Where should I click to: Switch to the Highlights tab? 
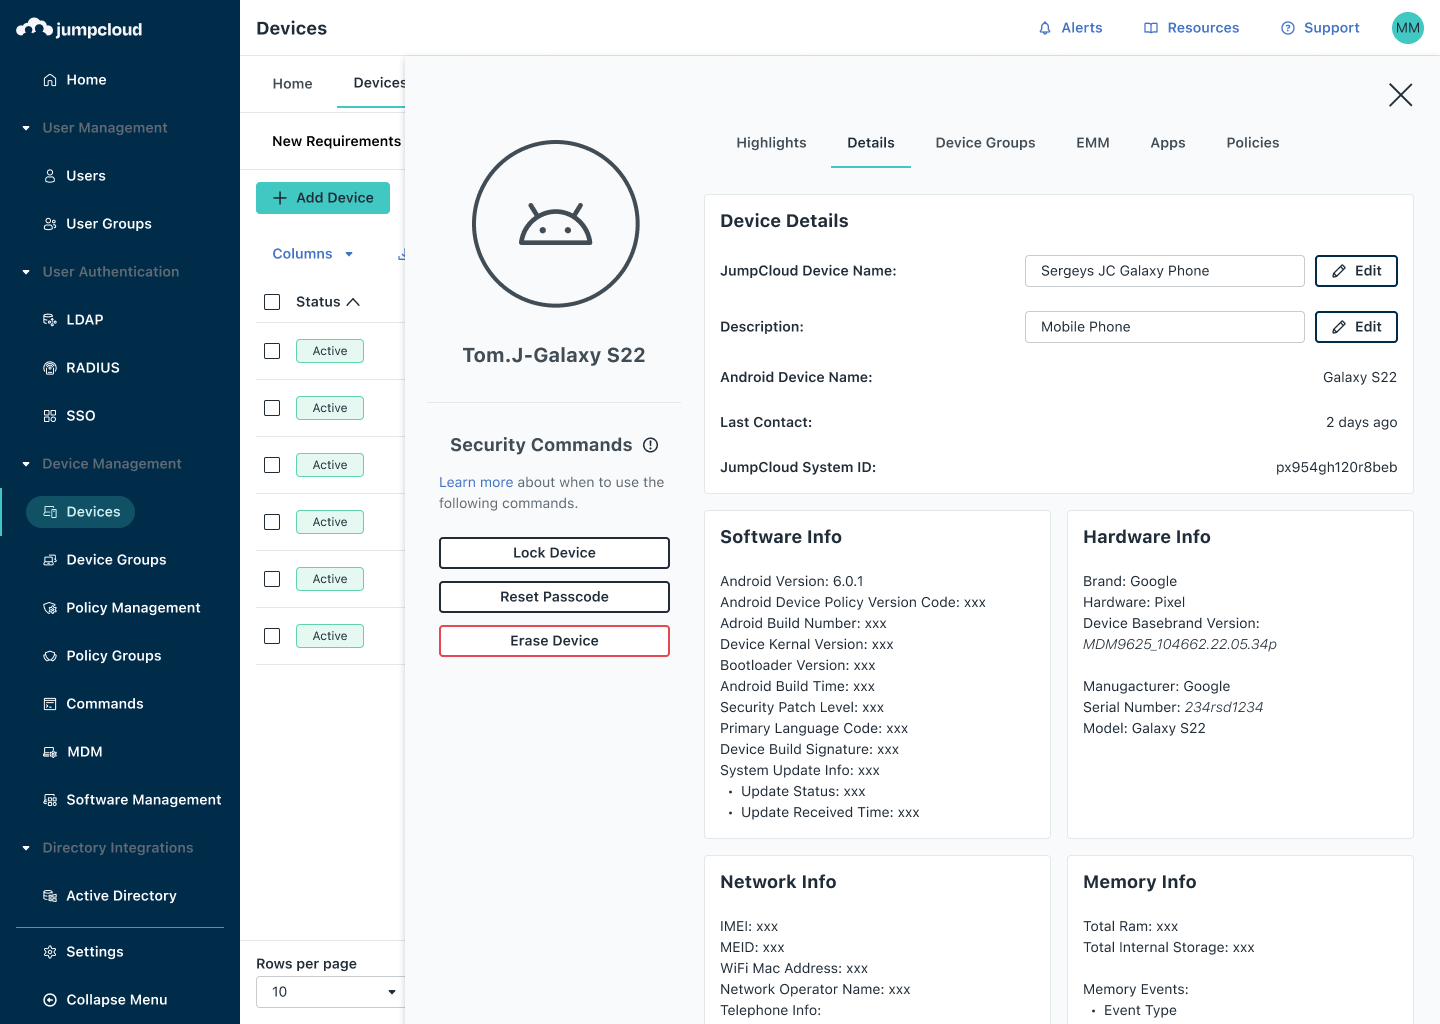coord(771,143)
